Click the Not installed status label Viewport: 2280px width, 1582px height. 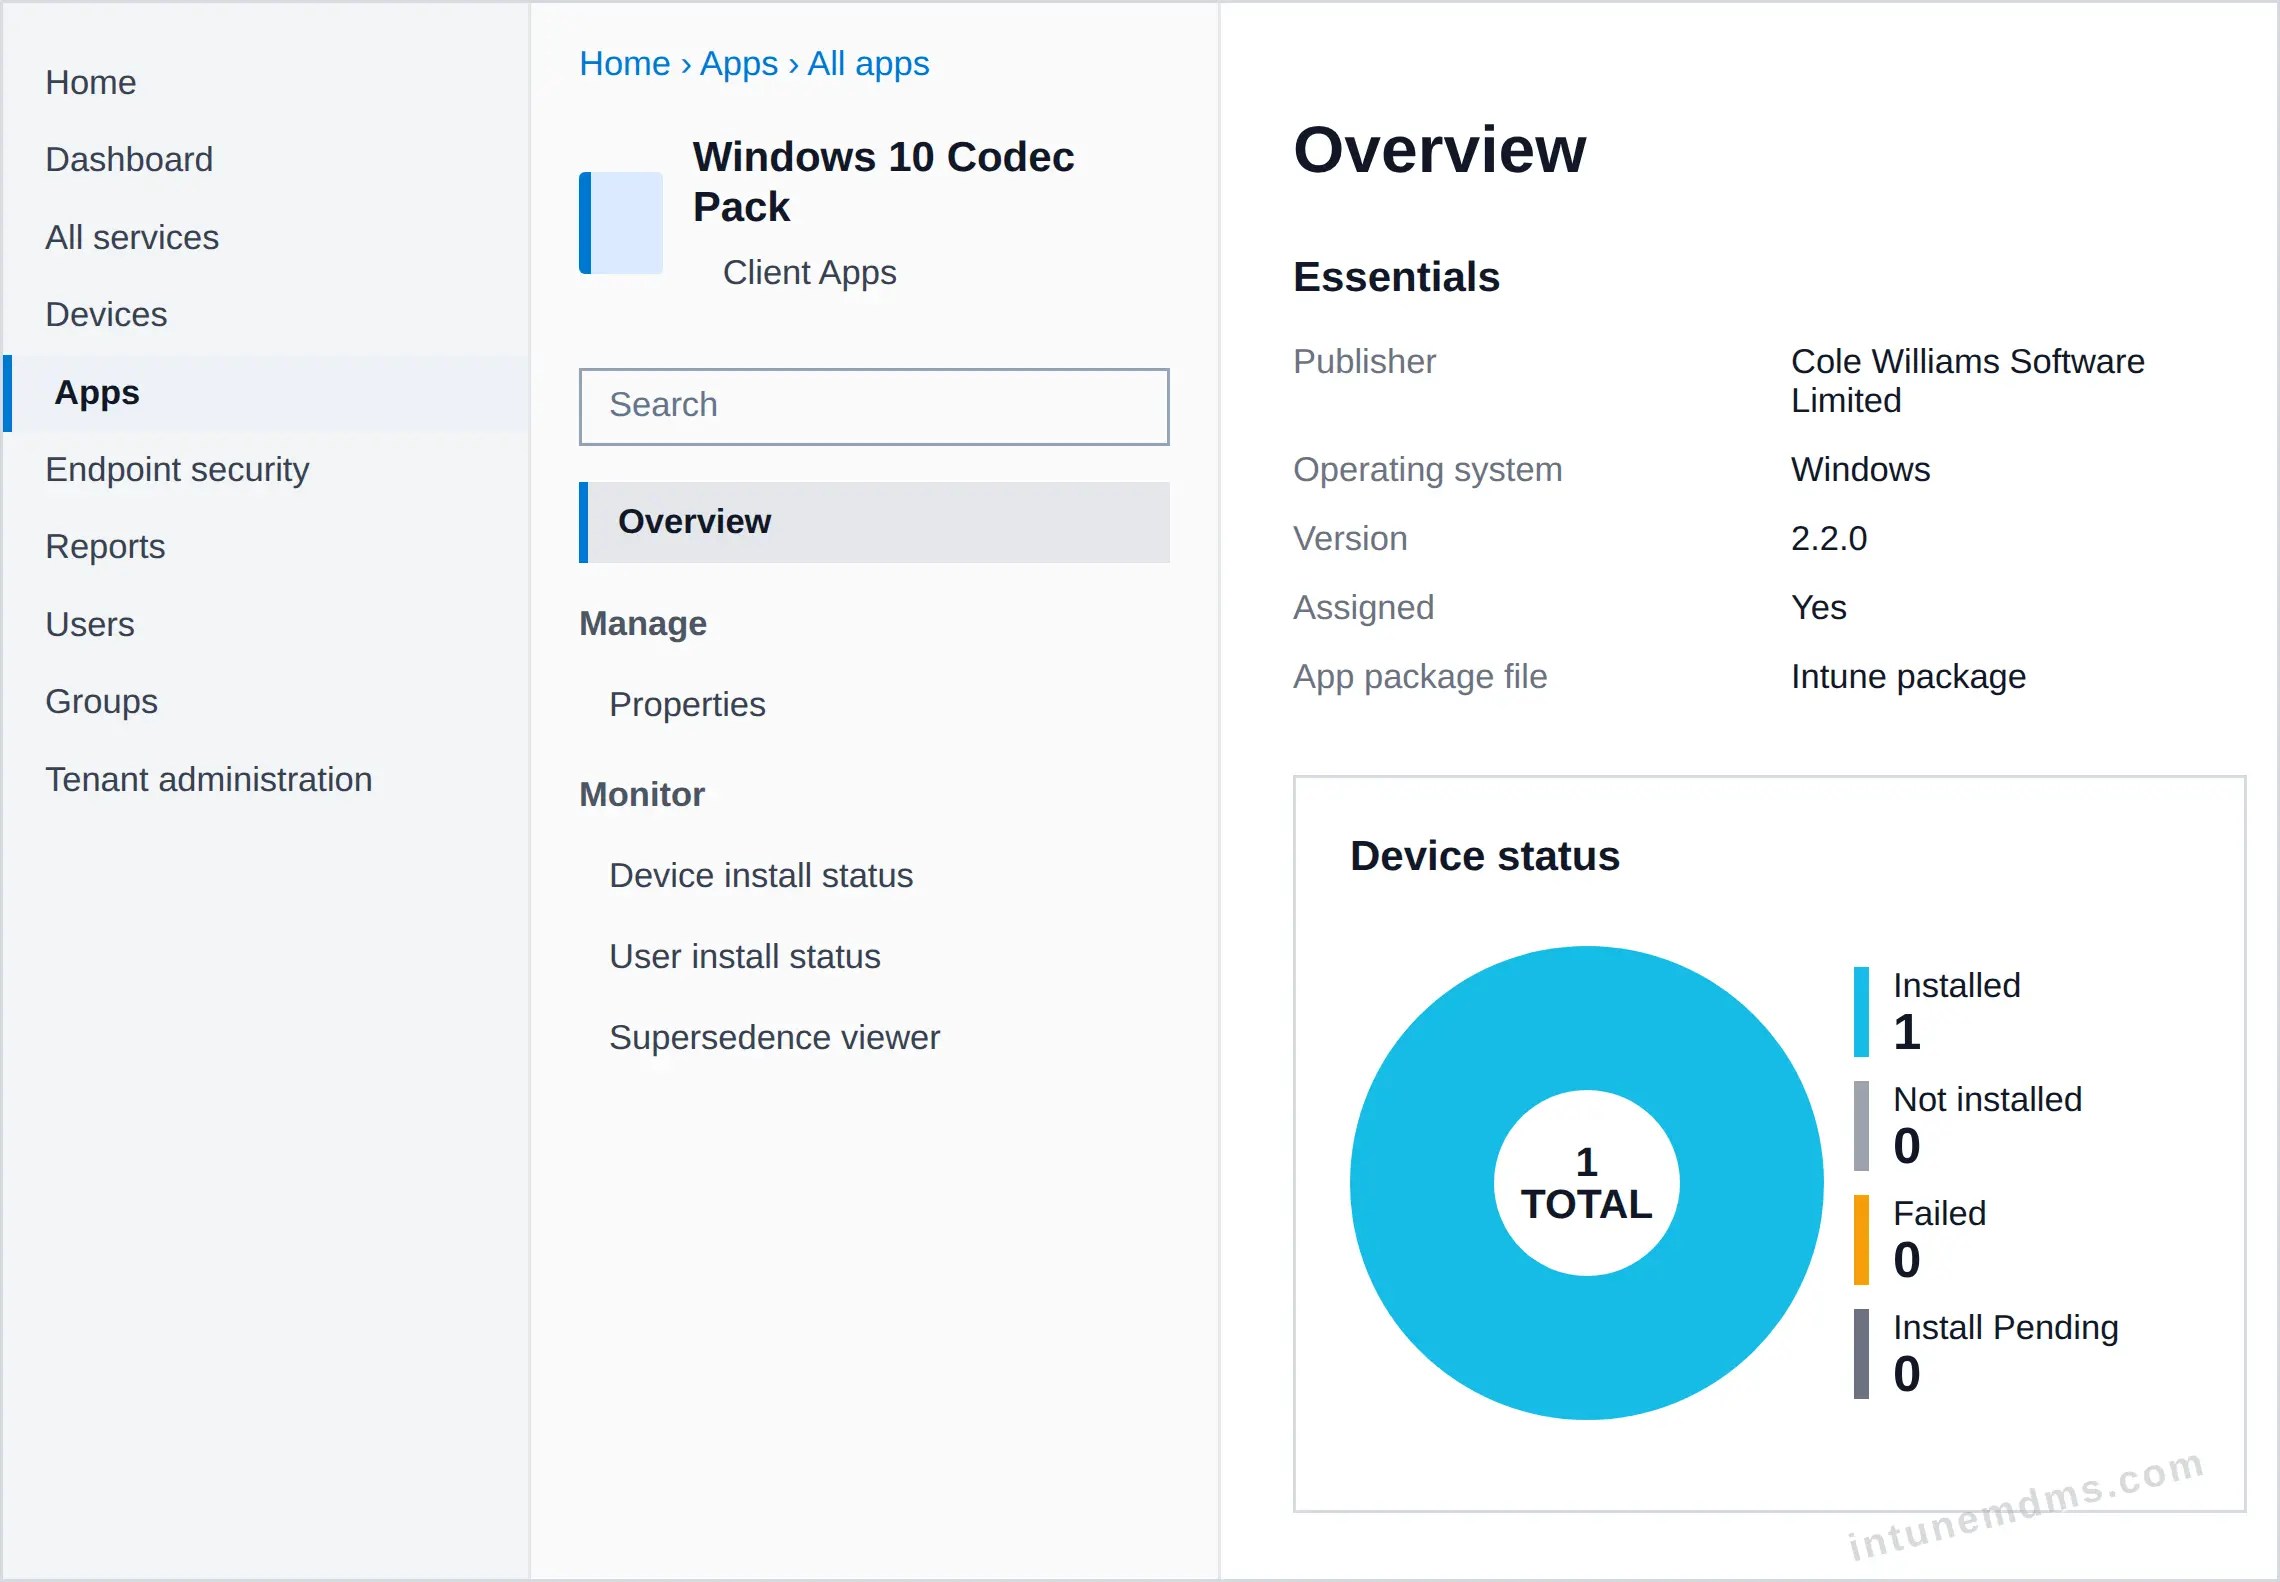click(x=1988, y=1099)
